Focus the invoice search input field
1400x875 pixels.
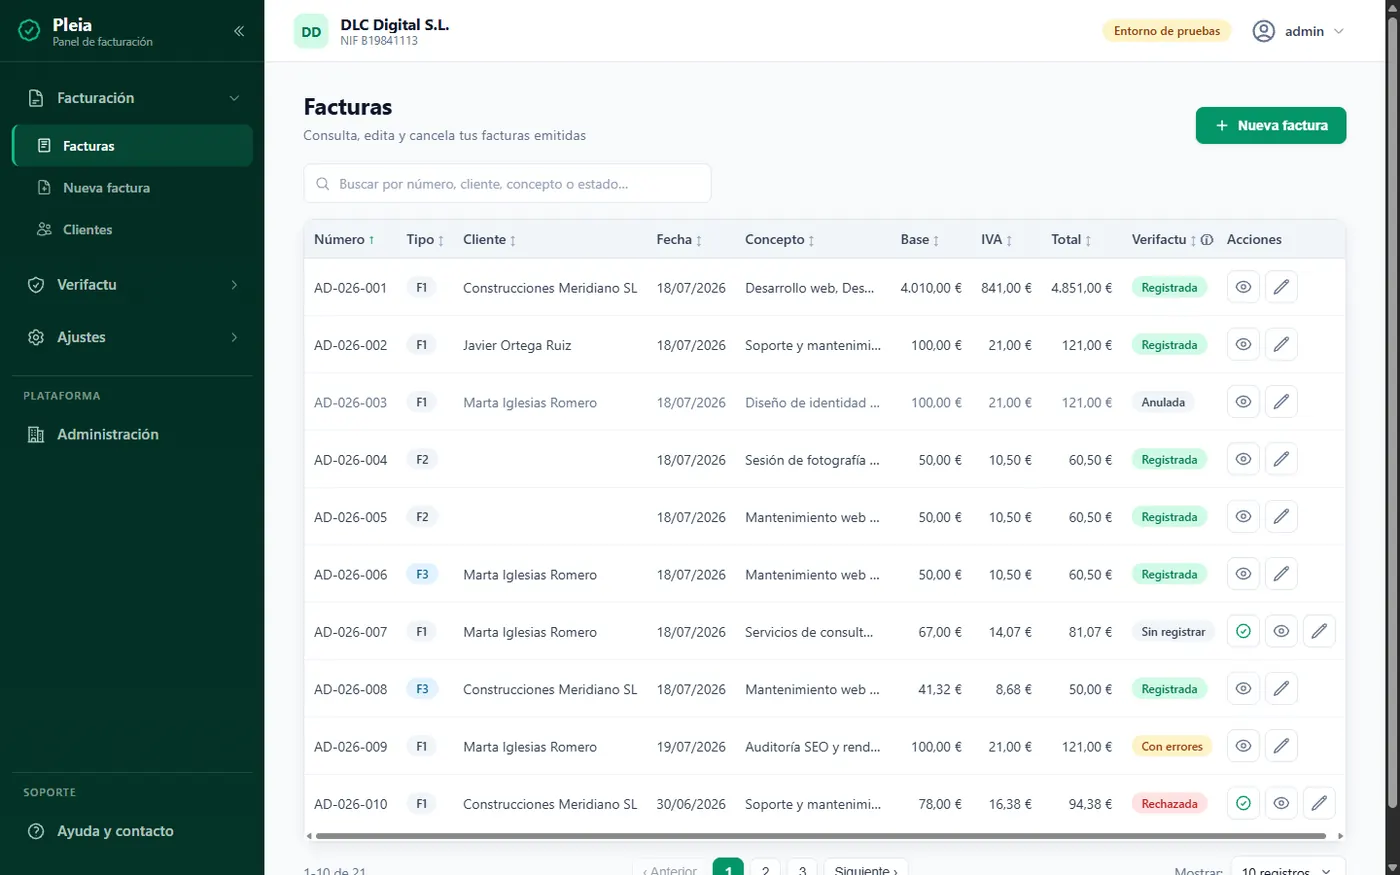[507, 184]
